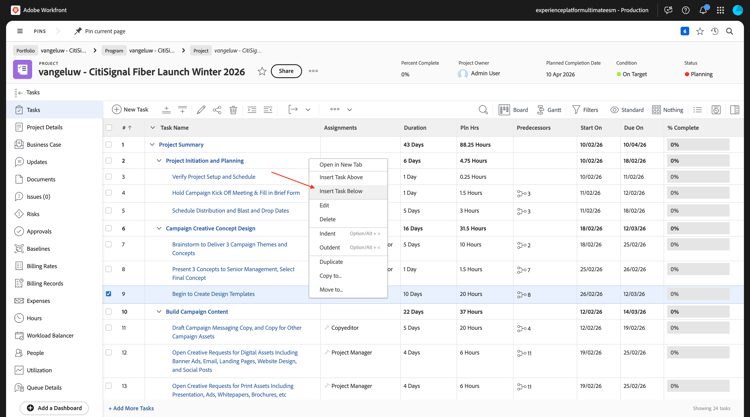The height and width of the screenshot is (417, 750).
Task: Open Verify Project Setup and Schedule task
Action: pos(213,177)
